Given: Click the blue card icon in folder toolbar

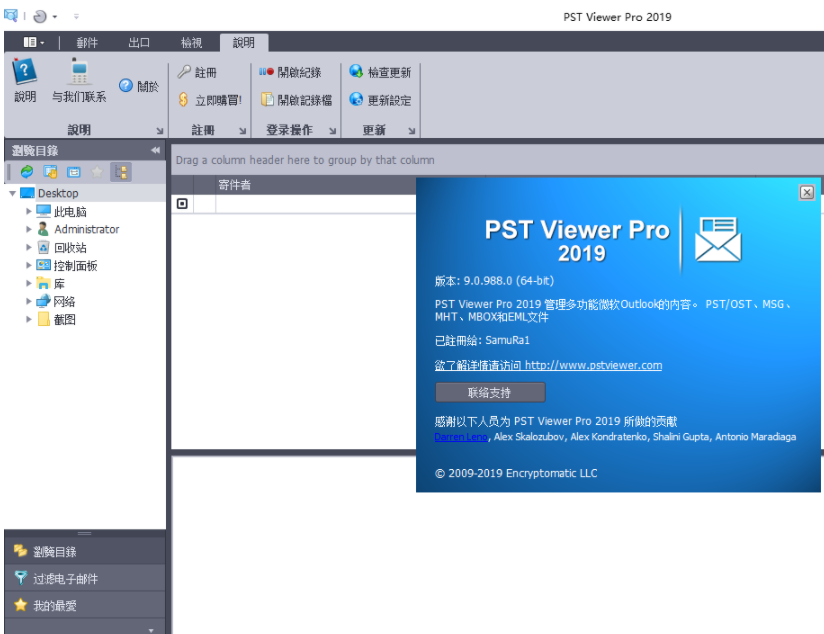Looking at the screenshot, I should click(74, 172).
